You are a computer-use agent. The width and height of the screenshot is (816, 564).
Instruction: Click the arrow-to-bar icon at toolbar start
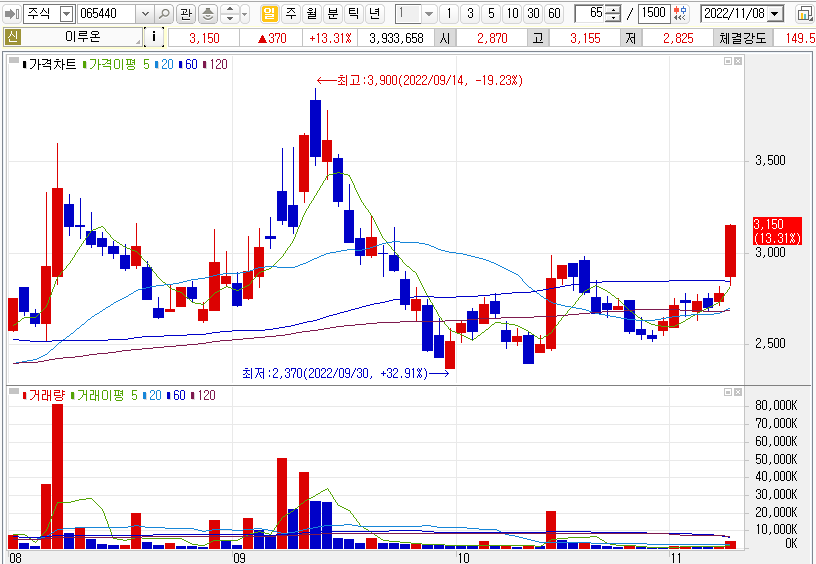[x=11, y=14]
